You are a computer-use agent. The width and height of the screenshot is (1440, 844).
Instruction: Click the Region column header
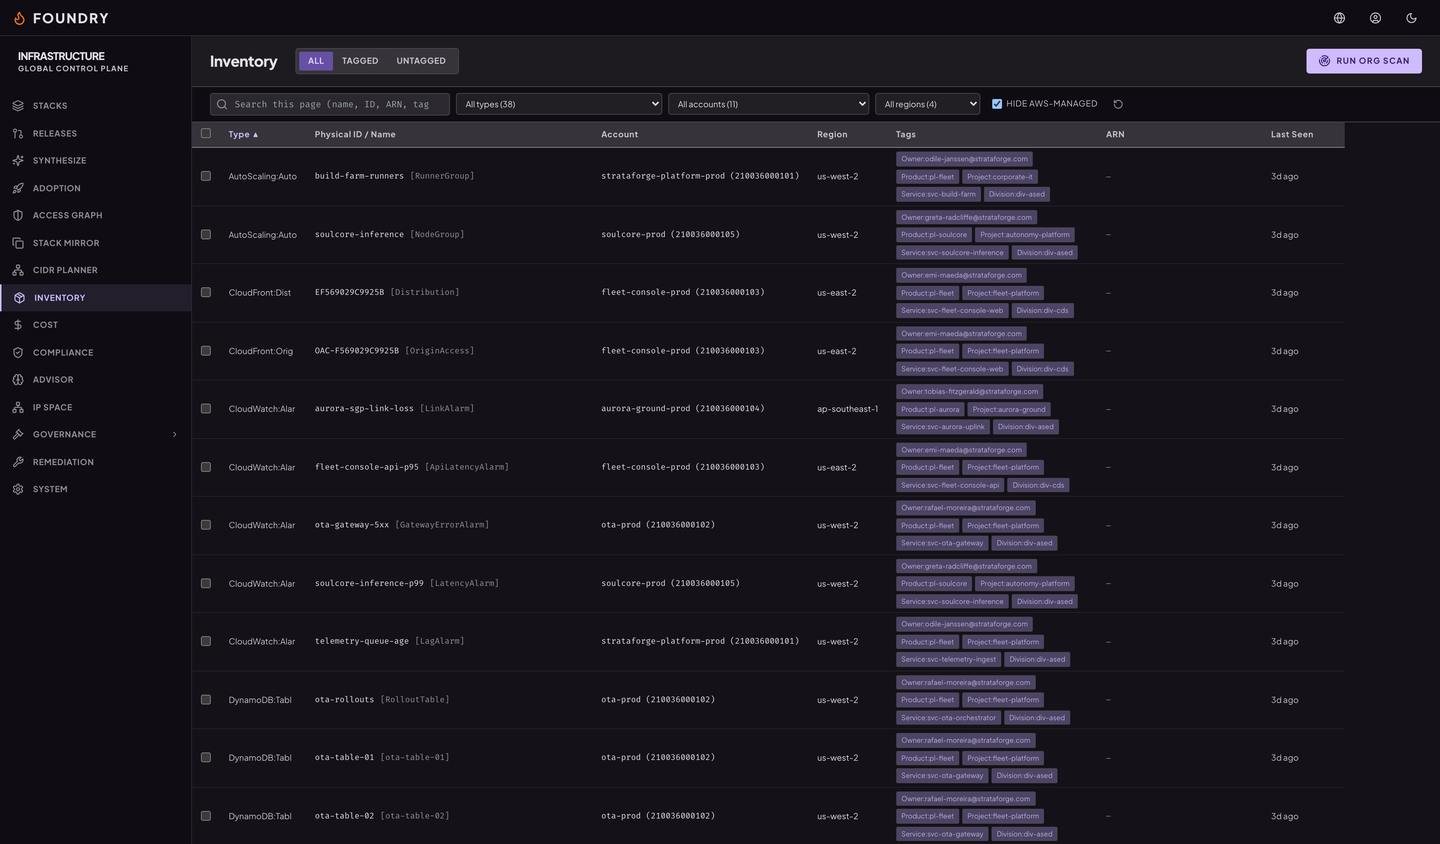(x=832, y=134)
